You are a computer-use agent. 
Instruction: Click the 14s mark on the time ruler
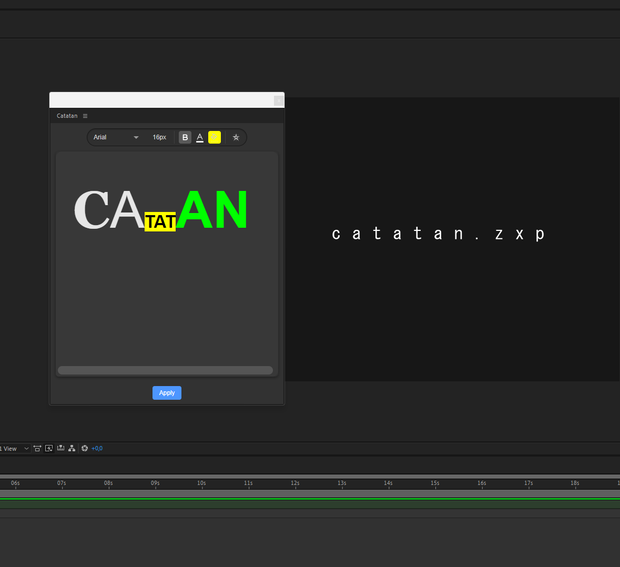(388, 483)
